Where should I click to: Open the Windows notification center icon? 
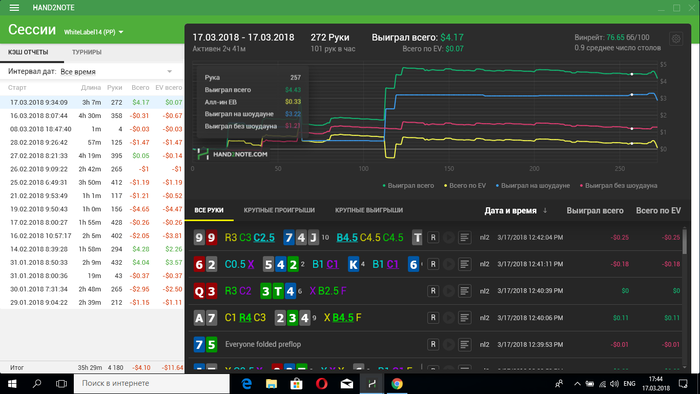pyautogui.click(x=683, y=384)
